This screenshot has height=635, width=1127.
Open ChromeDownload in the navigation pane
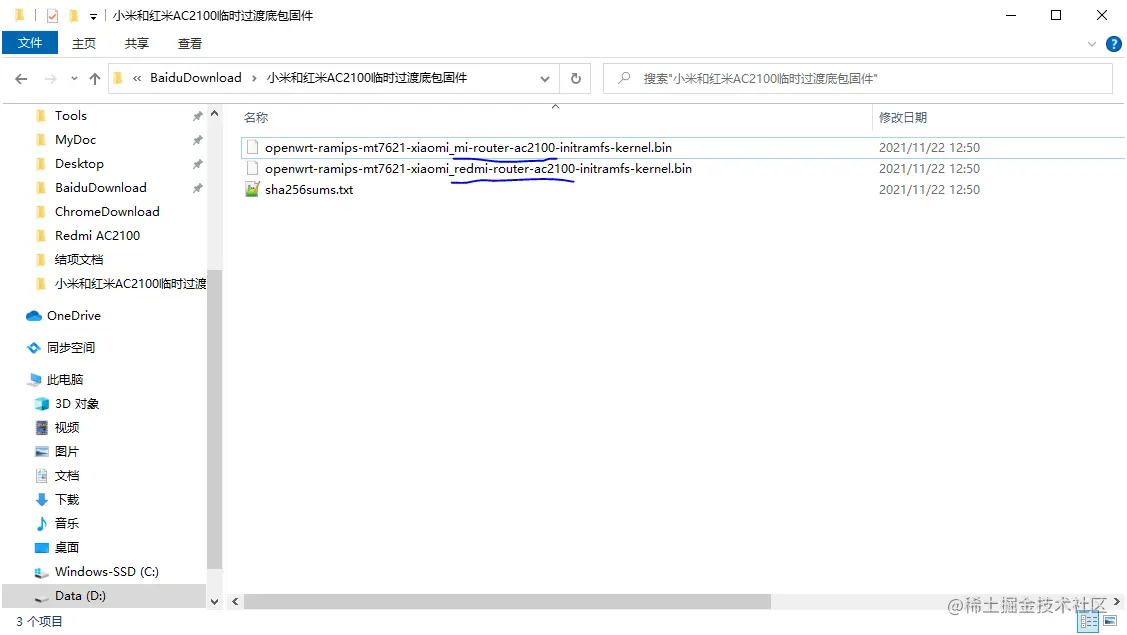click(107, 211)
